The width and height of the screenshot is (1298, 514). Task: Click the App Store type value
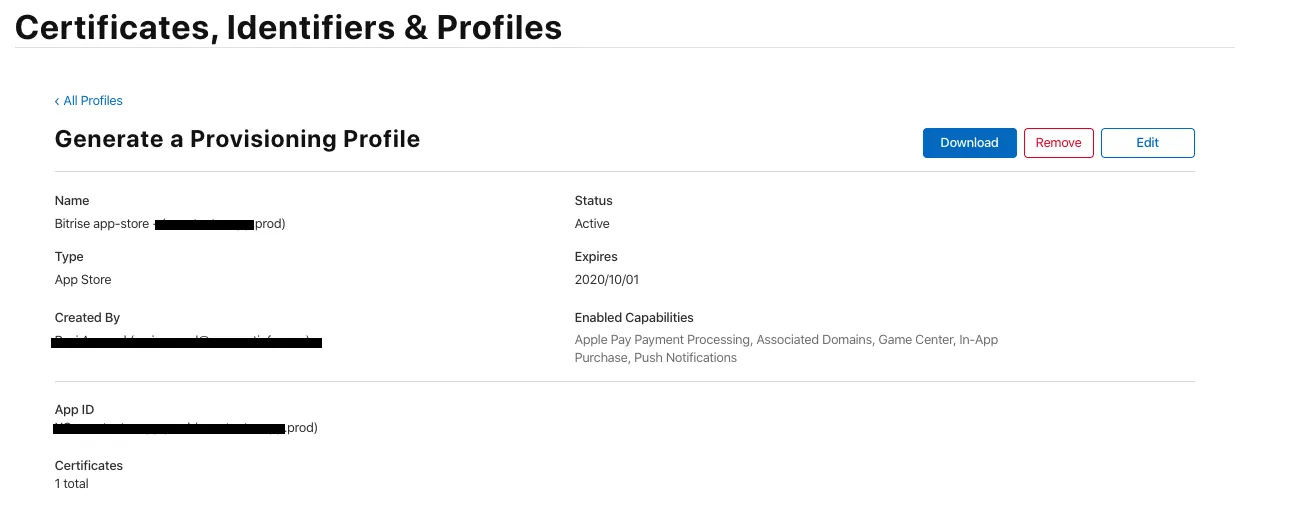[83, 280]
